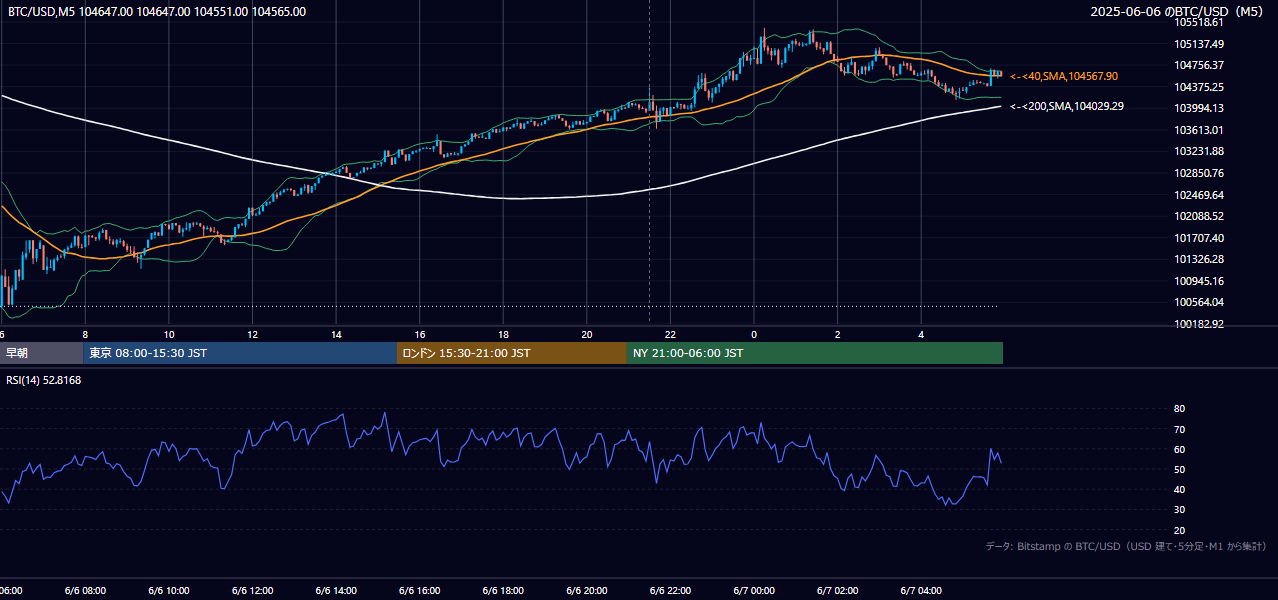Click hour label 22 under price chart
1278x600 pixels.
point(670,334)
